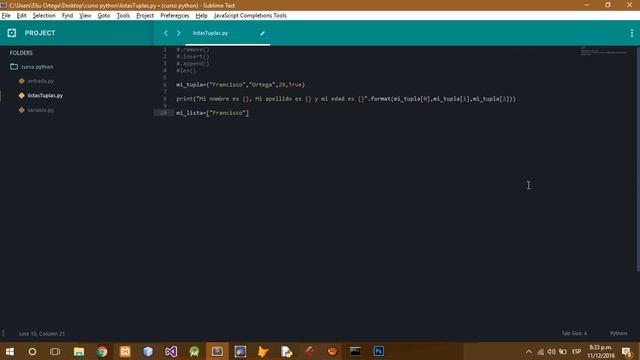
Task: Click on the mi_tupla assignment line
Action: click(240, 84)
